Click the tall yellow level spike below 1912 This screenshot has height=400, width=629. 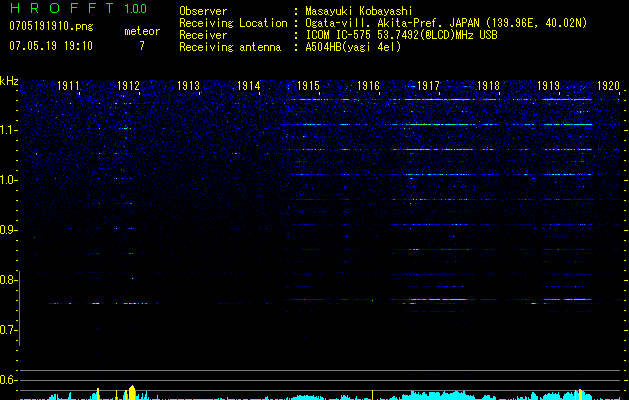pos(132,392)
